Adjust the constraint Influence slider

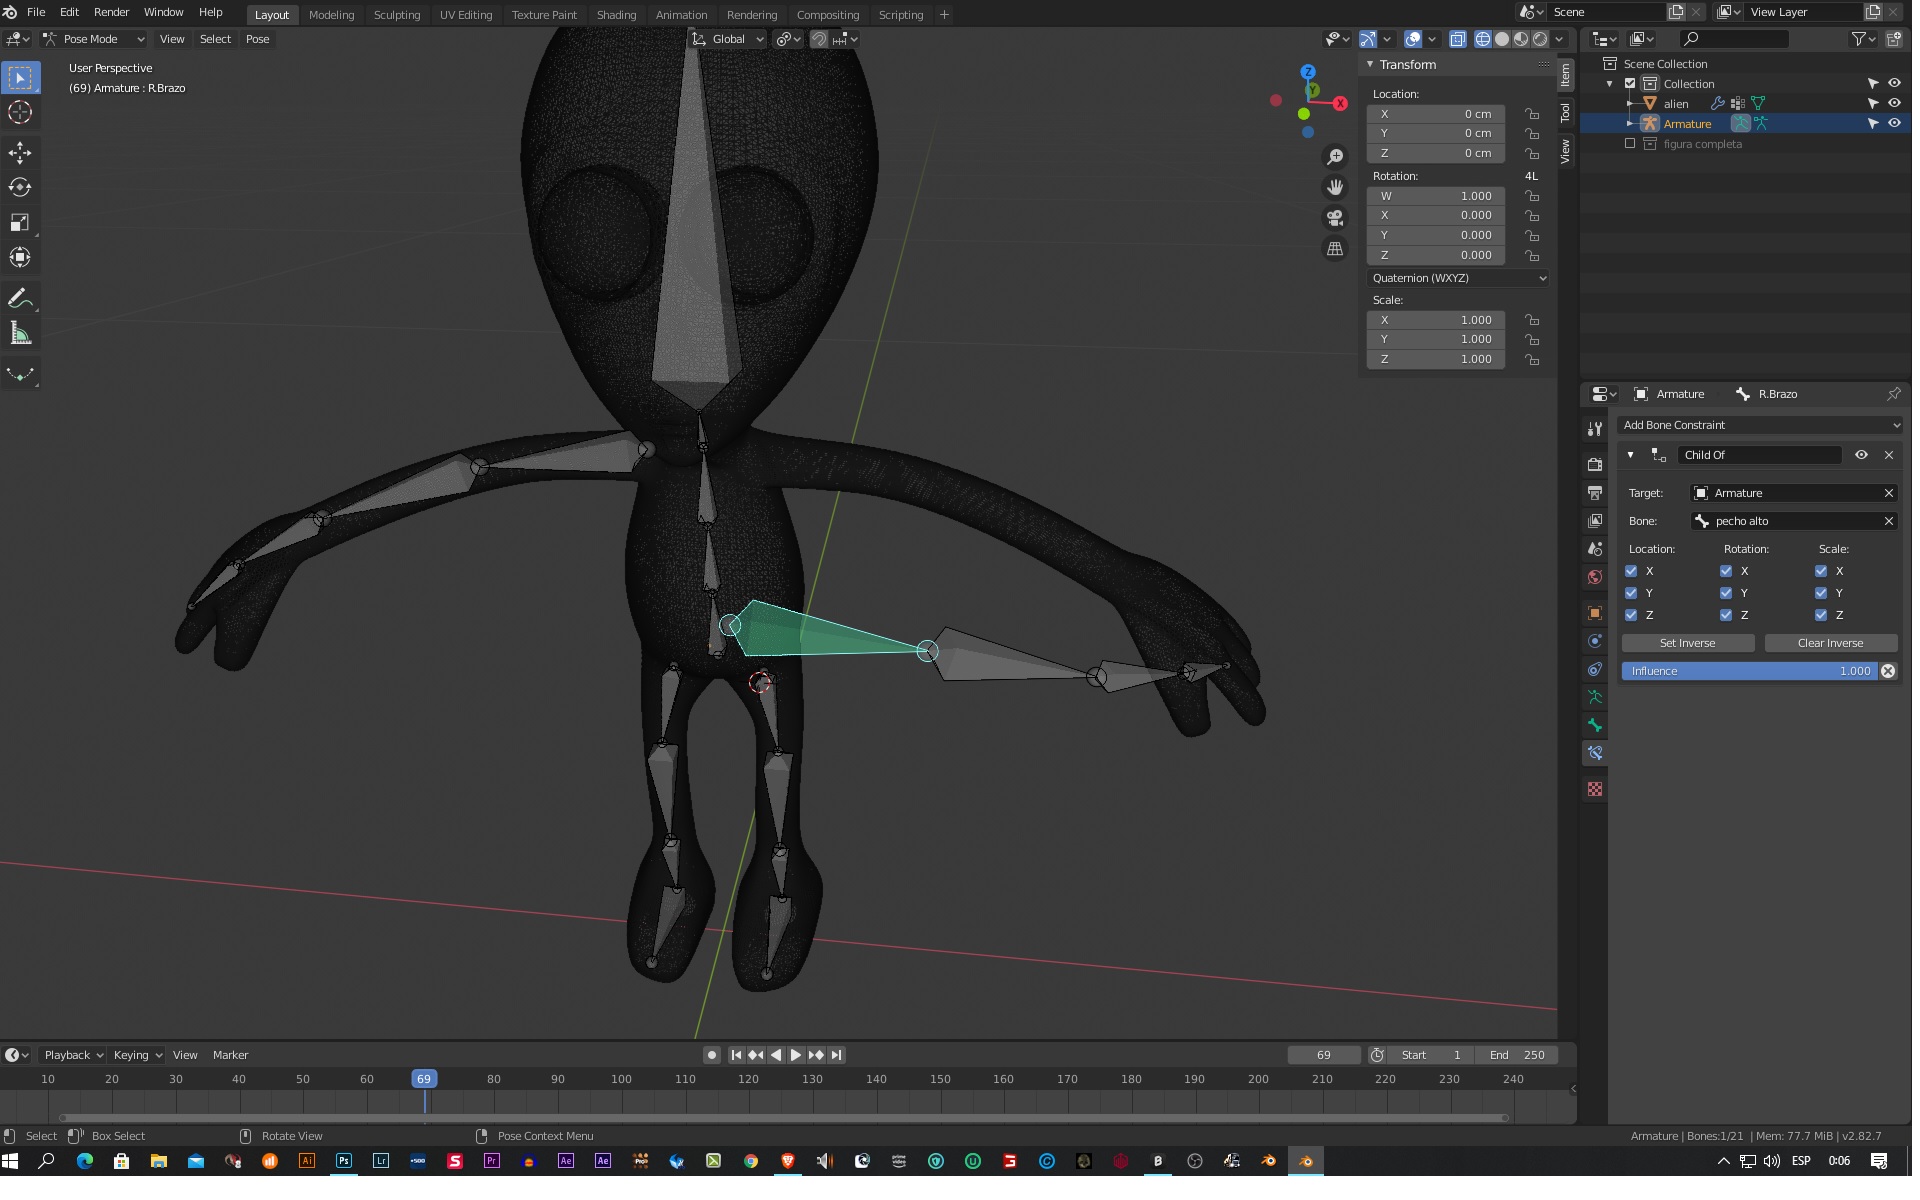tap(1748, 671)
